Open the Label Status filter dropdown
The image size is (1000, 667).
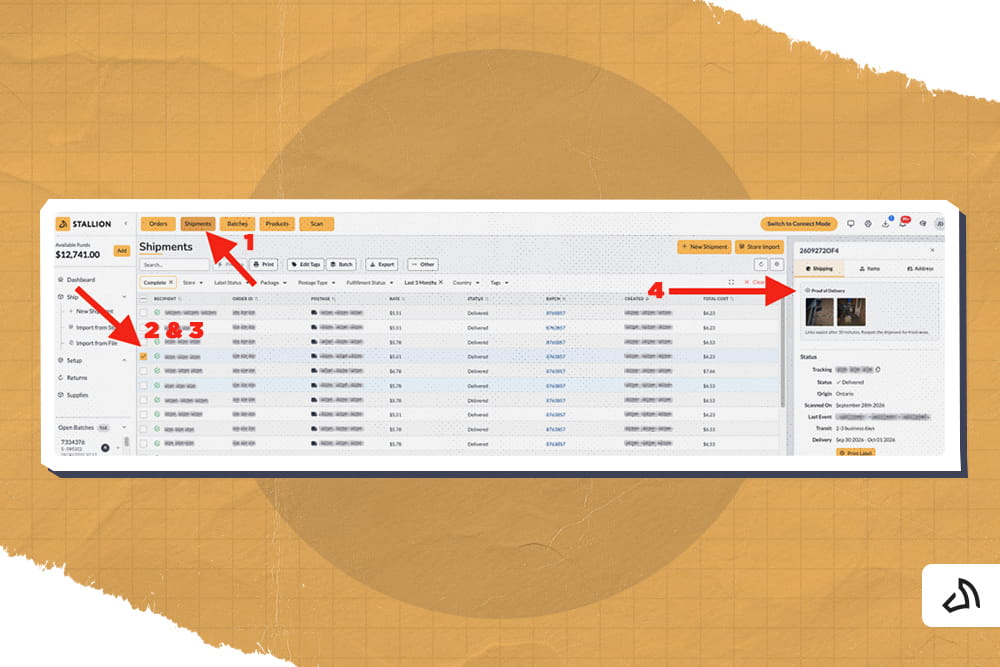(x=231, y=282)
